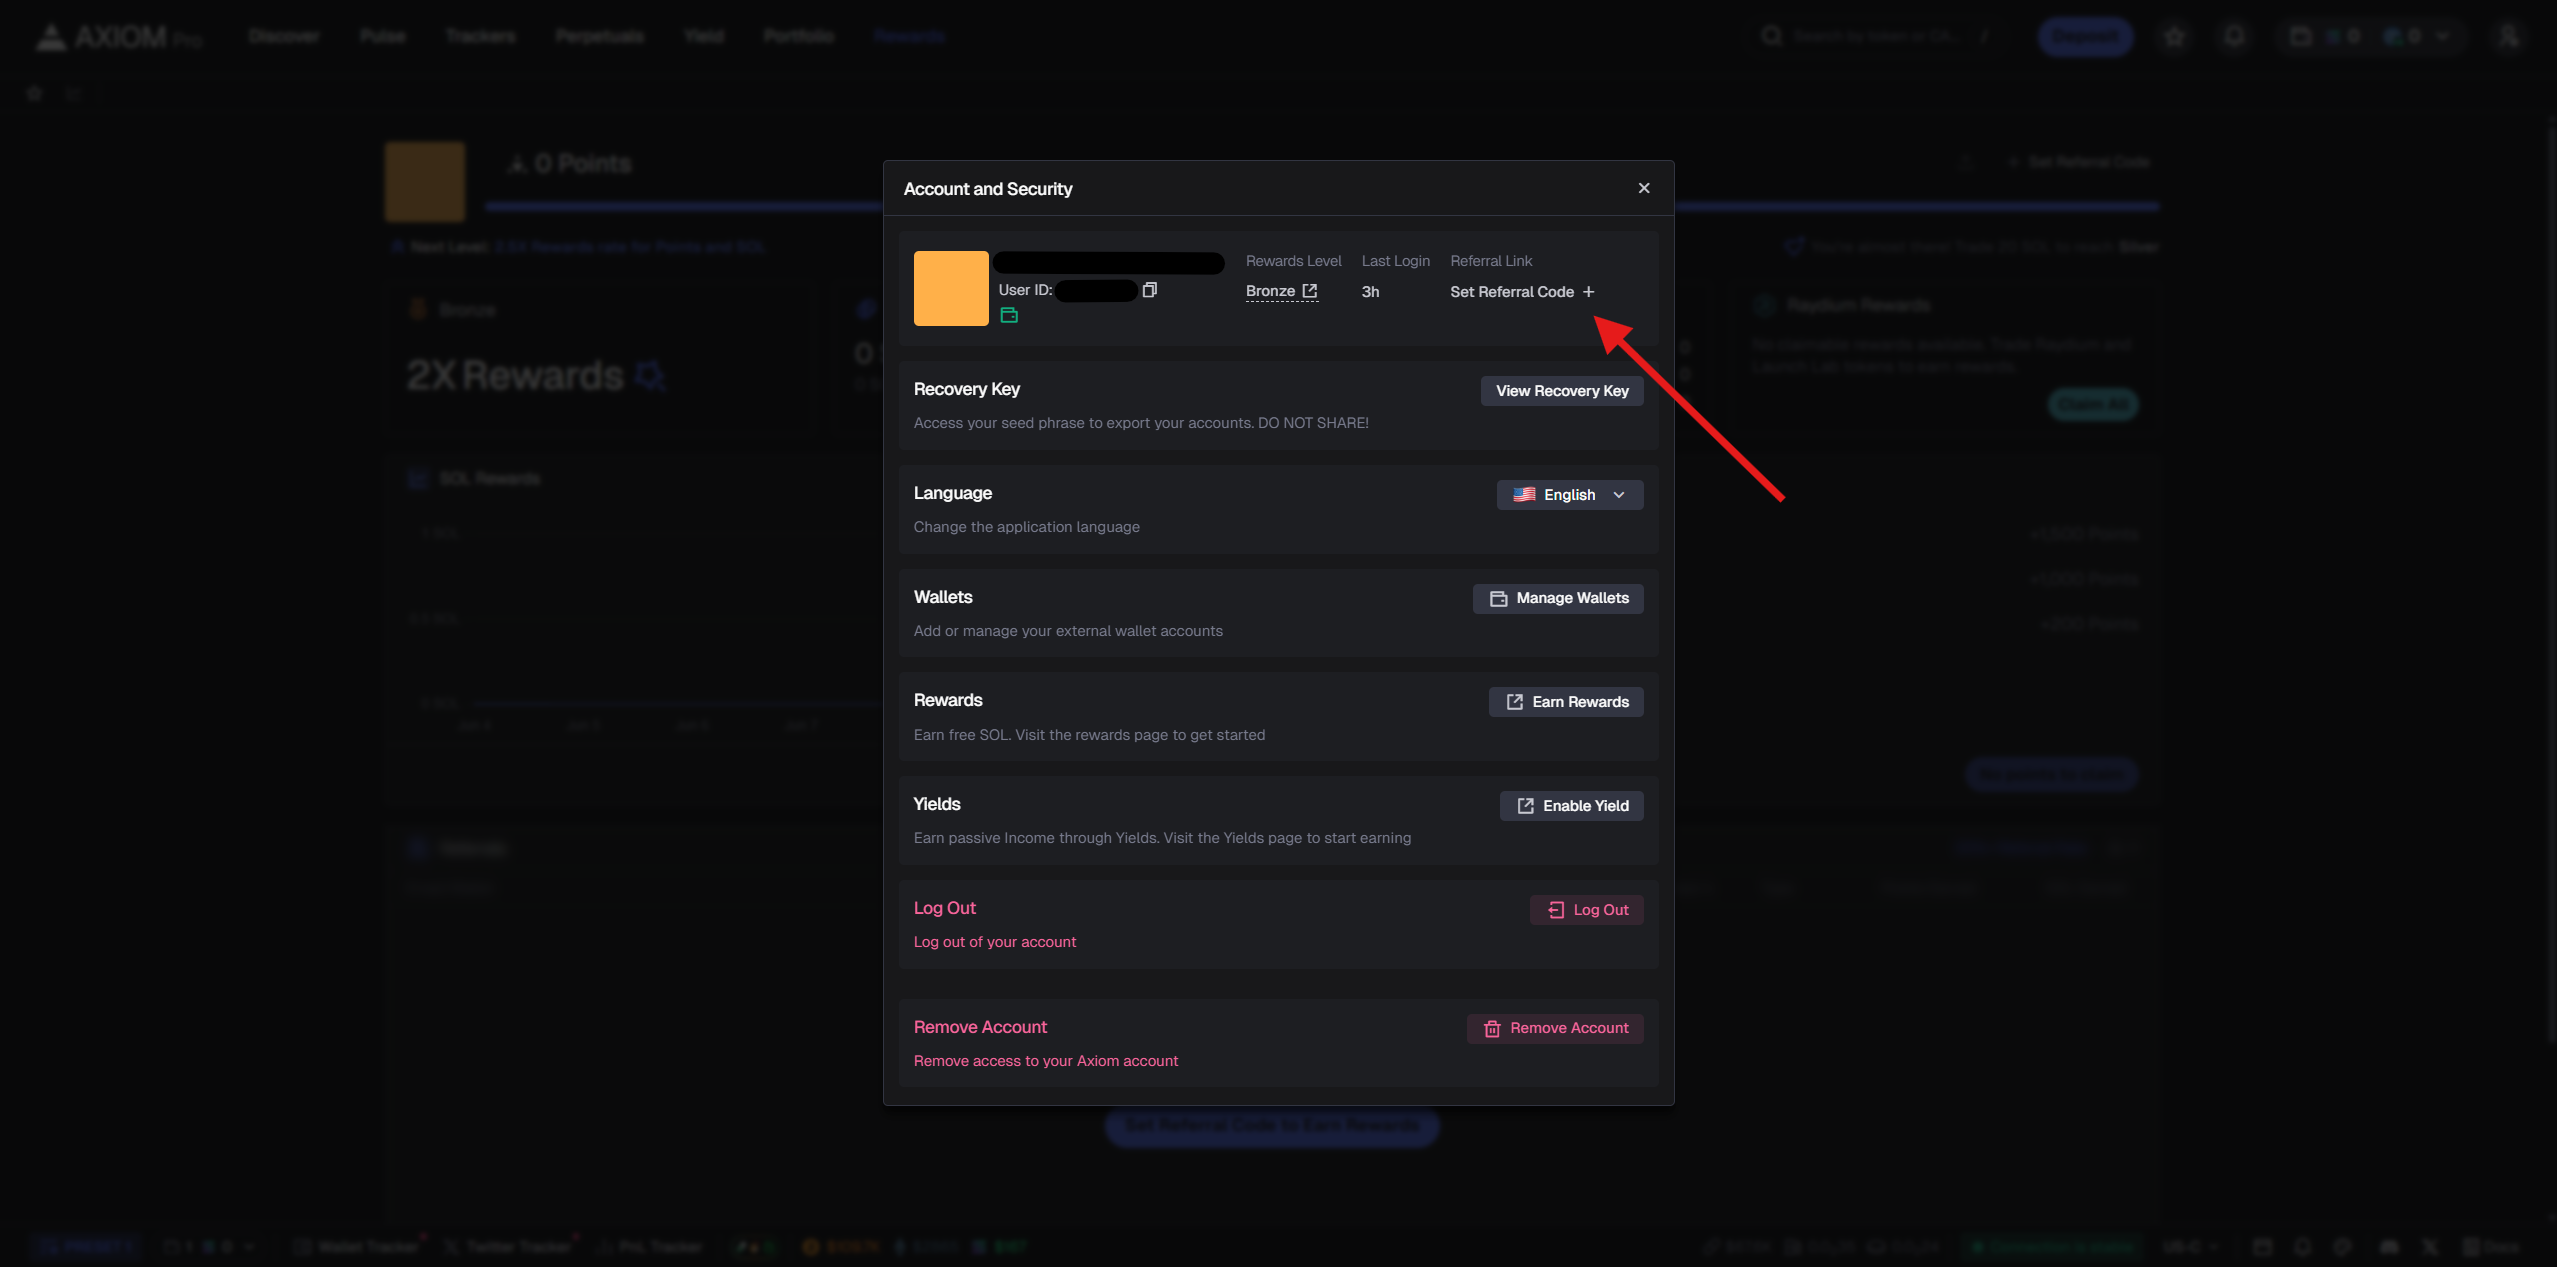Click the 'Account and Security' dialog title

[987, 189]
